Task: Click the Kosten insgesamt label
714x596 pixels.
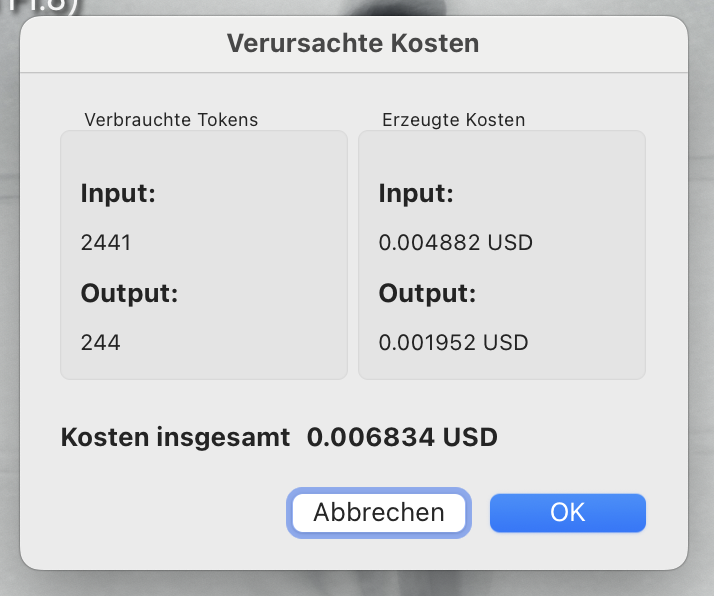Action: (175, 438)
